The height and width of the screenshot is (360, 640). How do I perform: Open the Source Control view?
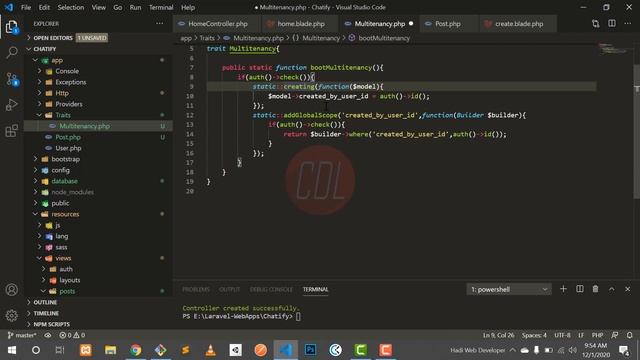(x=12, y=79)
